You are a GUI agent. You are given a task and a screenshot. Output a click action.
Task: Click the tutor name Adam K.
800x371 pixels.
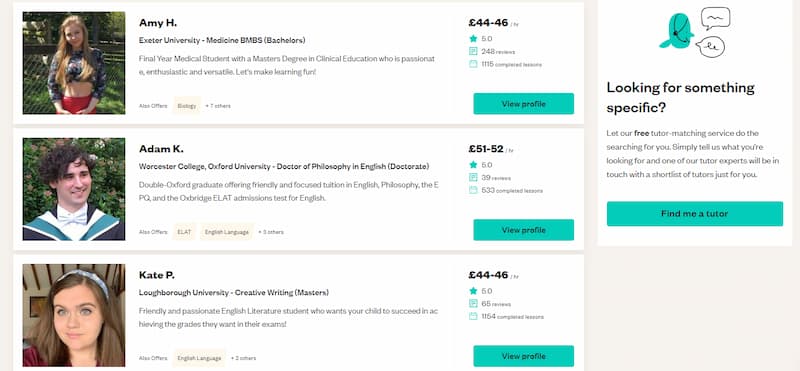(x=161, y=149)
